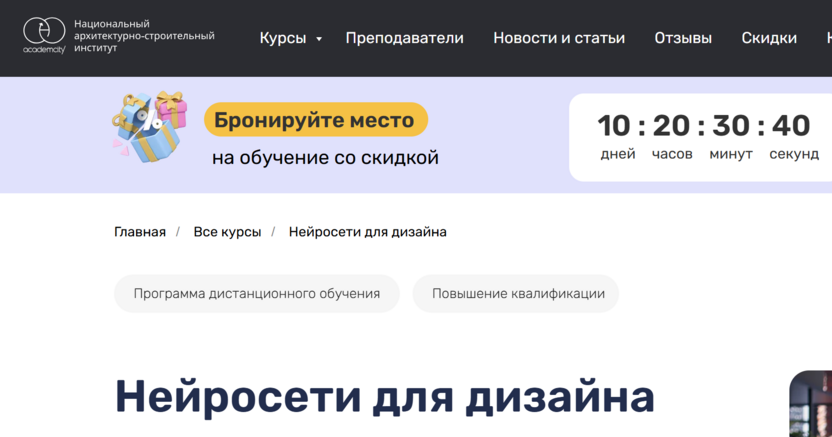The height and width of the screenshot is (437, 832).
Task: Open Все курсы breadcrumb link
Action: click(x=227, y=232)
